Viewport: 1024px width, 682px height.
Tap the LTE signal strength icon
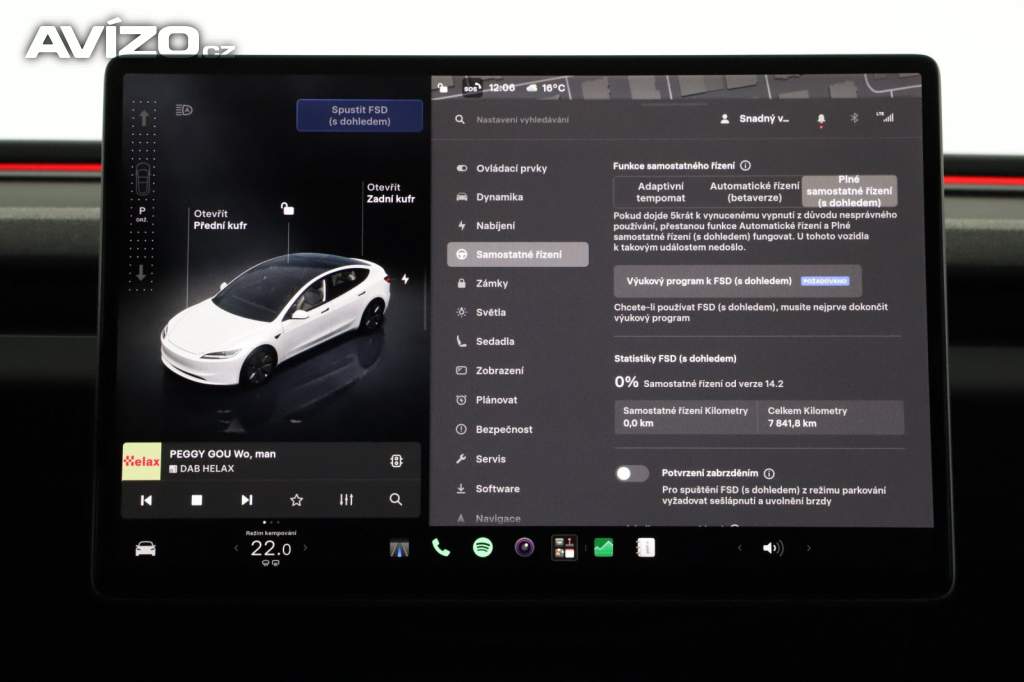885,118
